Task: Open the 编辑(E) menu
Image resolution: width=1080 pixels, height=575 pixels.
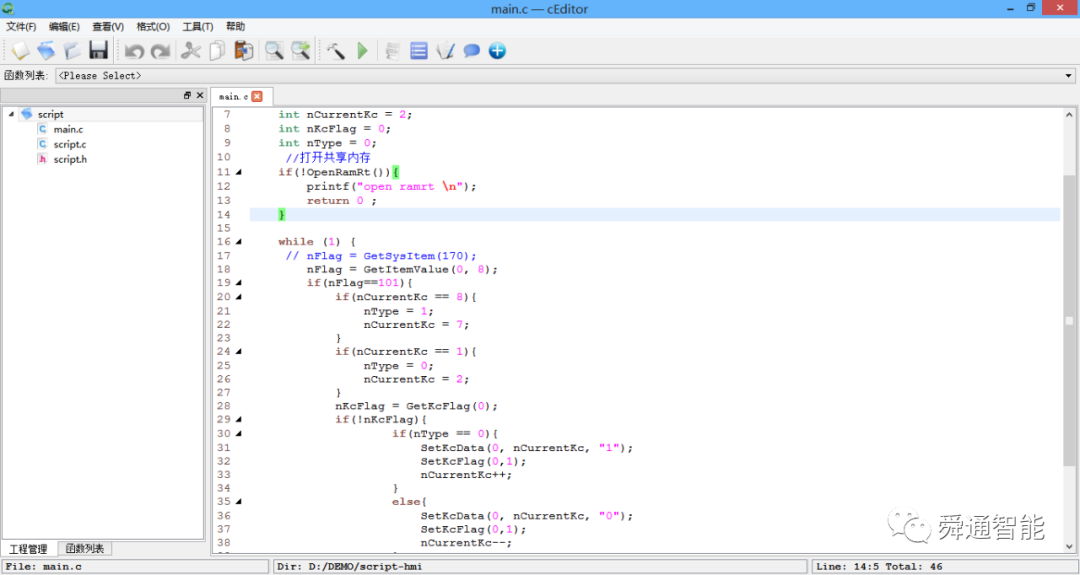Action: coord(64,26)
